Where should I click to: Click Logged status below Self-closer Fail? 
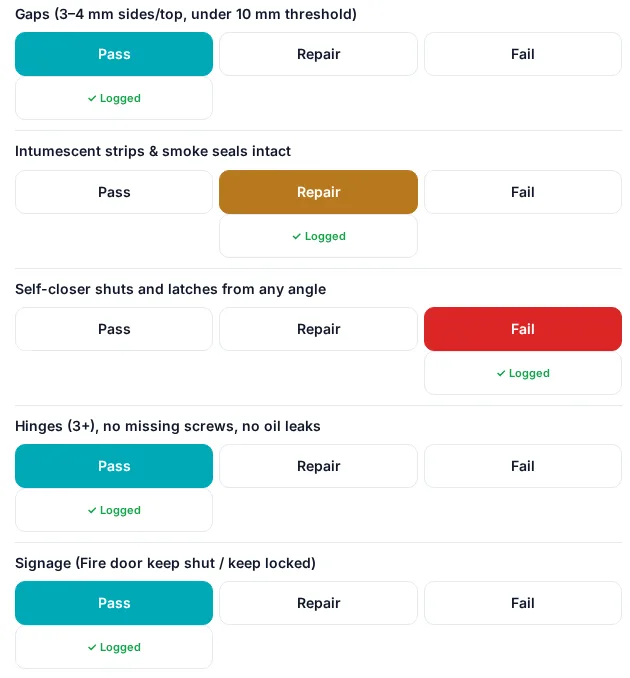[523, 373]
